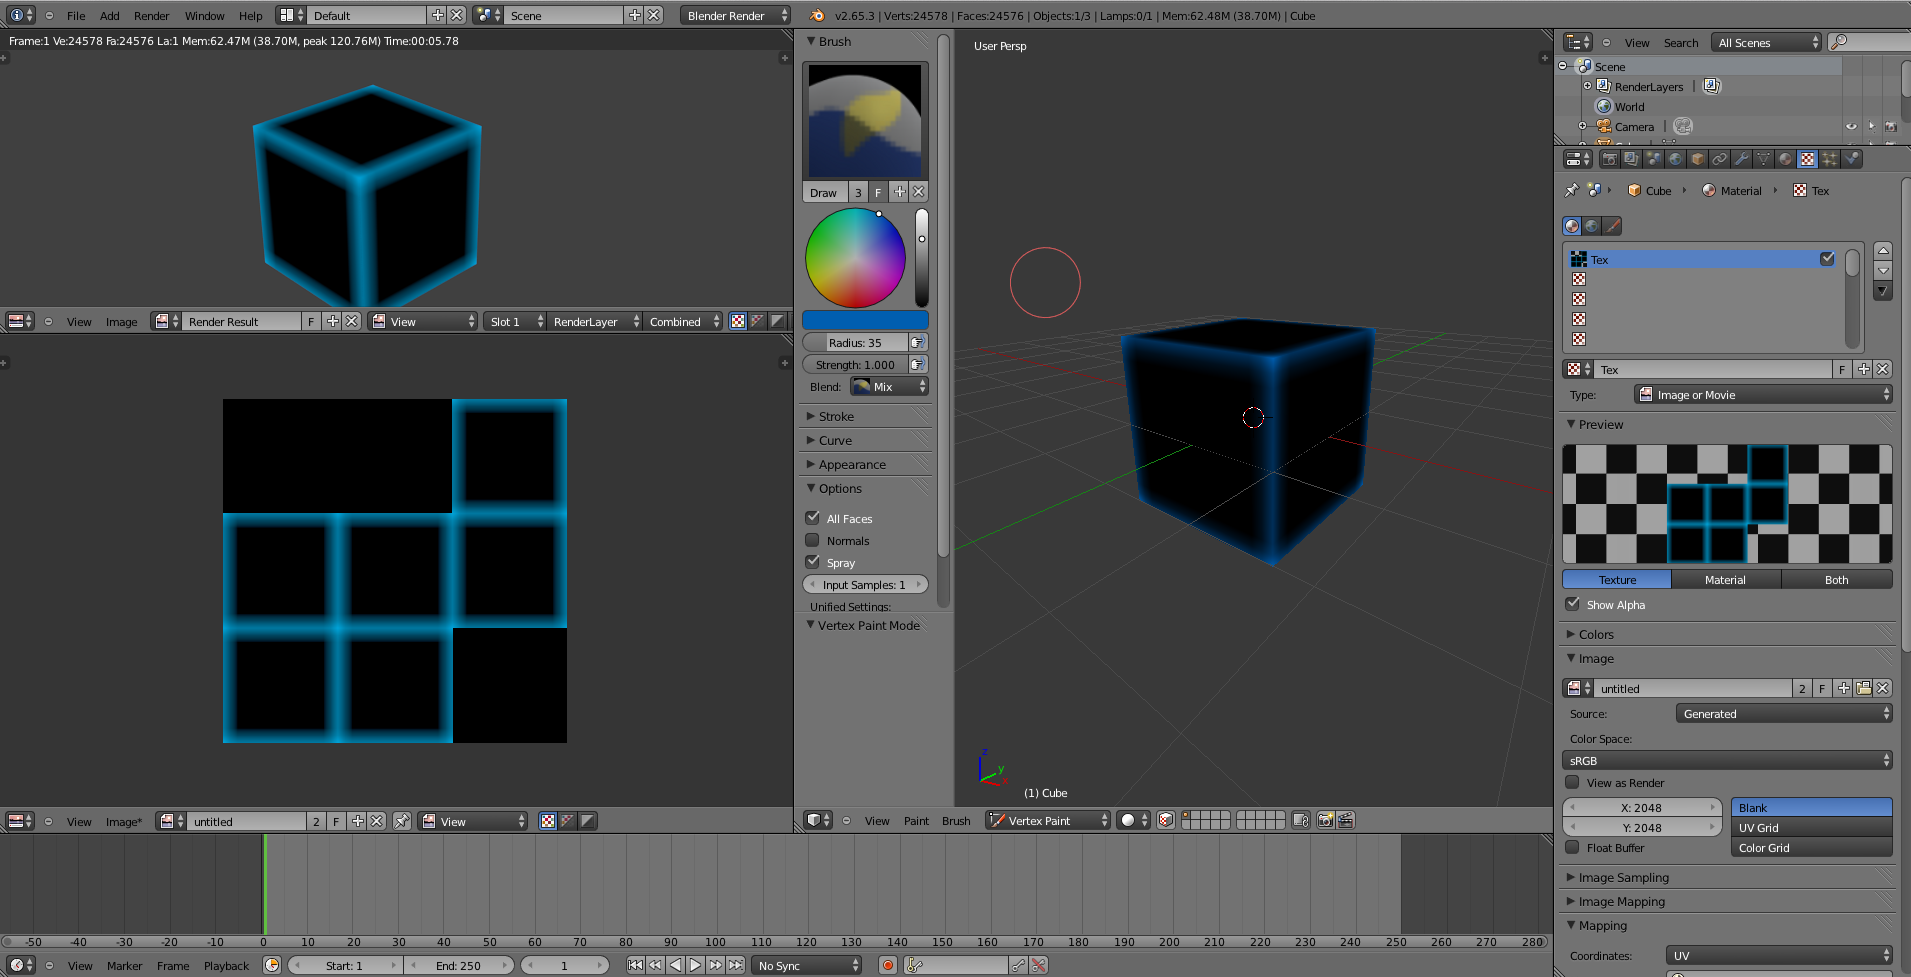Image resolution: width=1911 pixels, height=977 pixels.
Task: Enable the Float Buffer checkbox
Action: [1573, 847]
